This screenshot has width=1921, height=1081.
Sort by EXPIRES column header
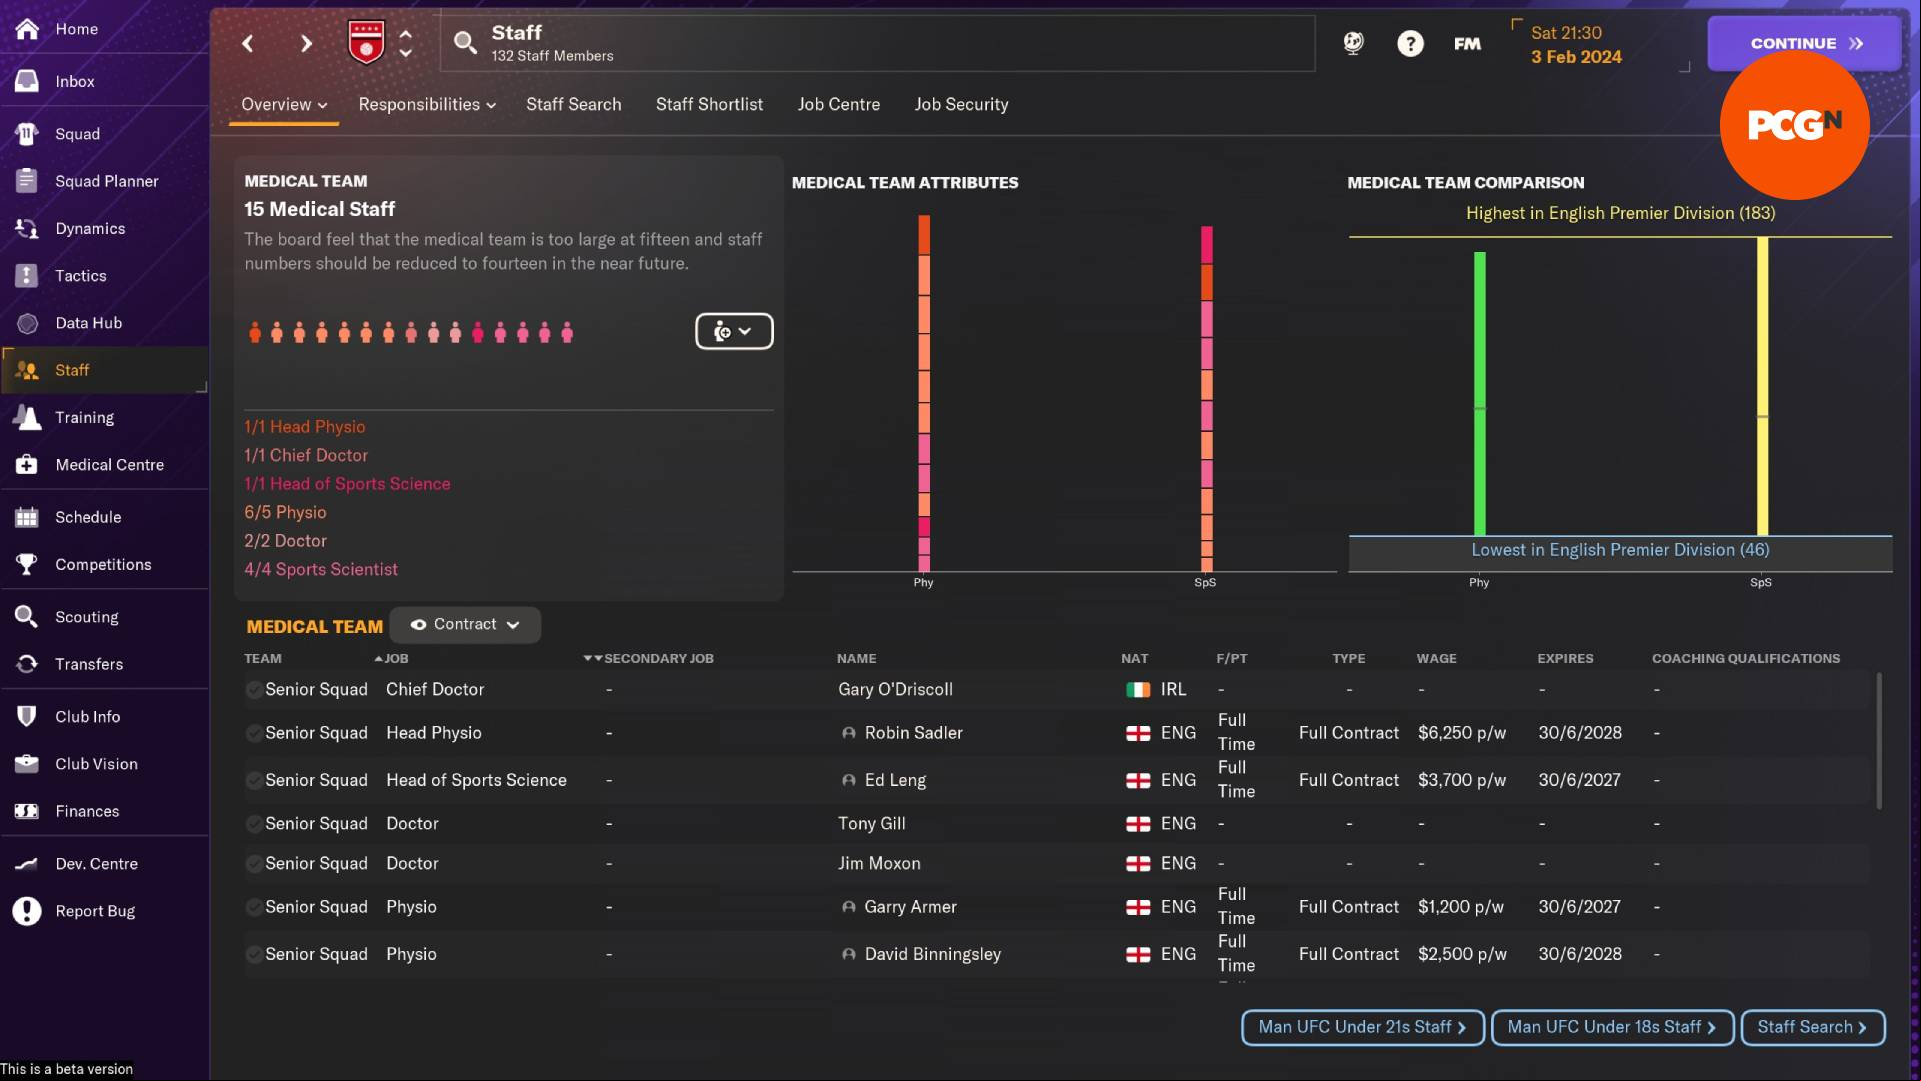click(x=1565, y=658)
